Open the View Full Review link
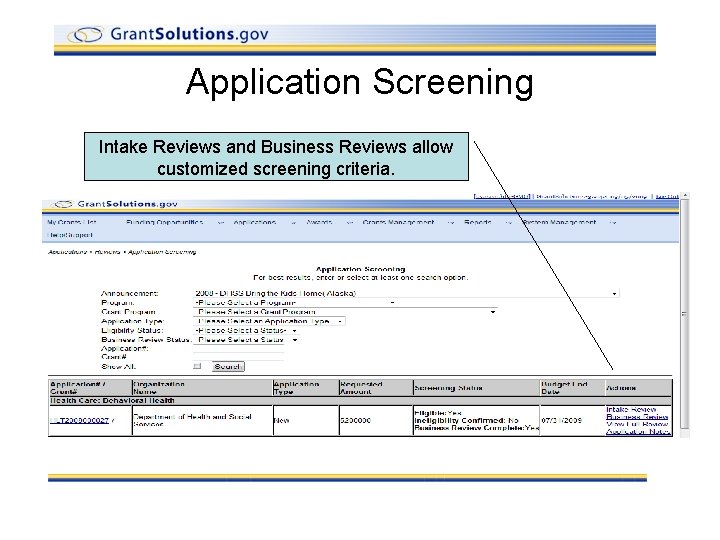Screen dimensions: 720x540 point(637,424)
